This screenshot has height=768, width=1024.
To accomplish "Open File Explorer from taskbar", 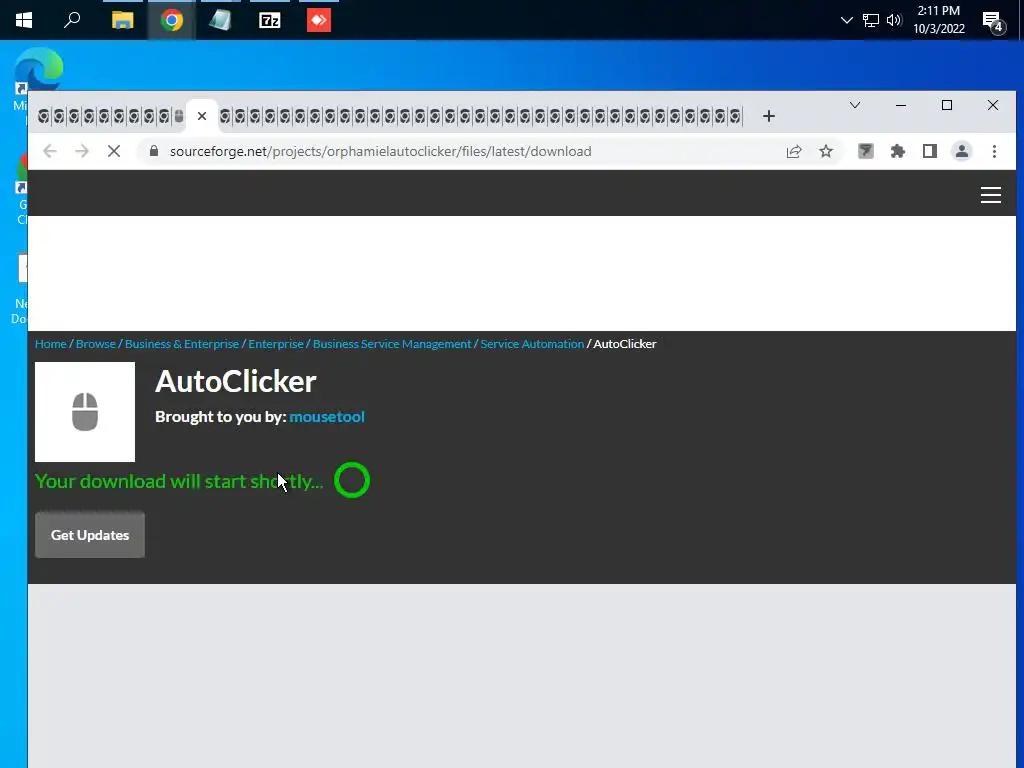I will (x=122, y=20).
